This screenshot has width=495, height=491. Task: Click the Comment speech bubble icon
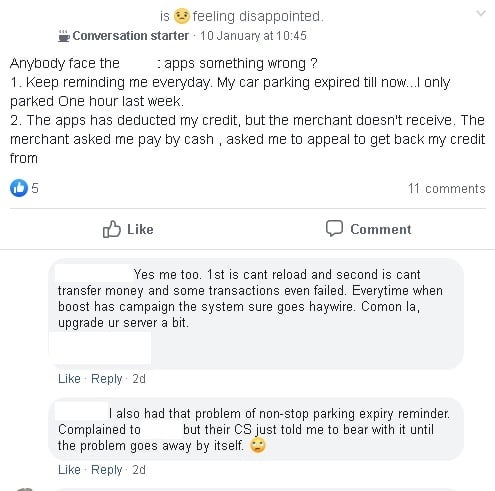click(x=334, y=229)
